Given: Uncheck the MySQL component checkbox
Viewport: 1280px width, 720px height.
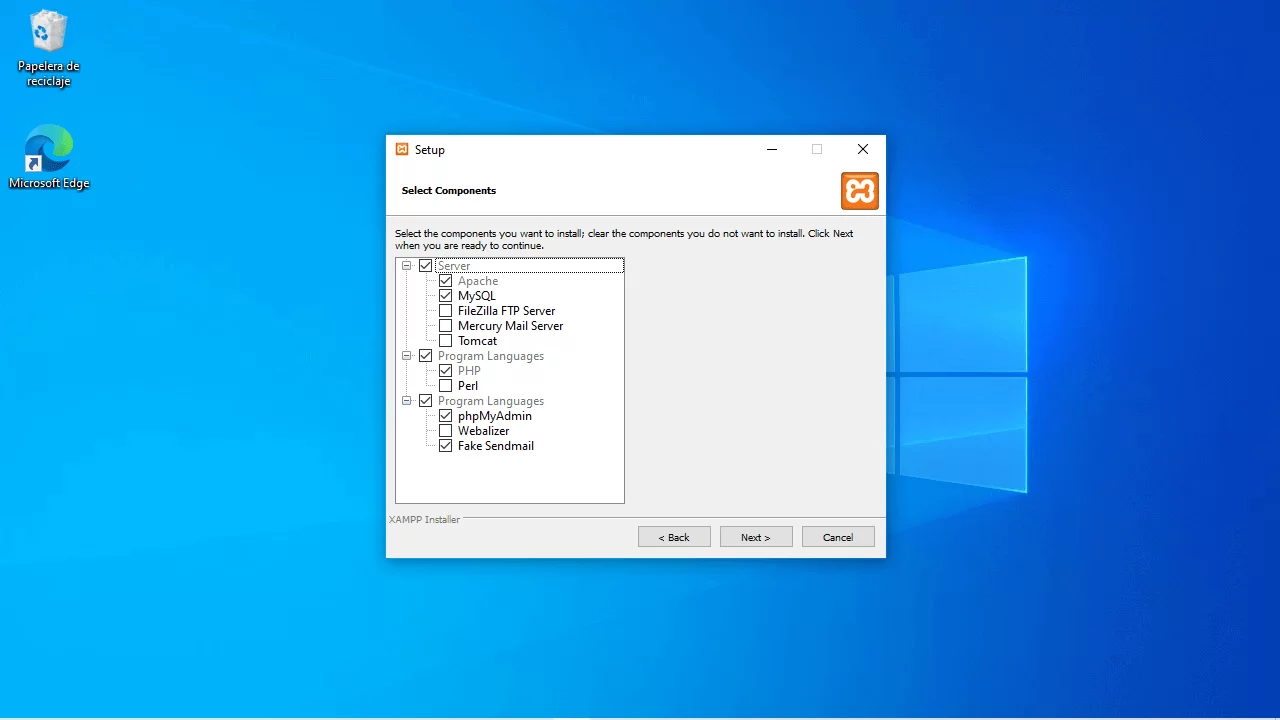Looking at the screenshot, I should click(x=446, y=296).
